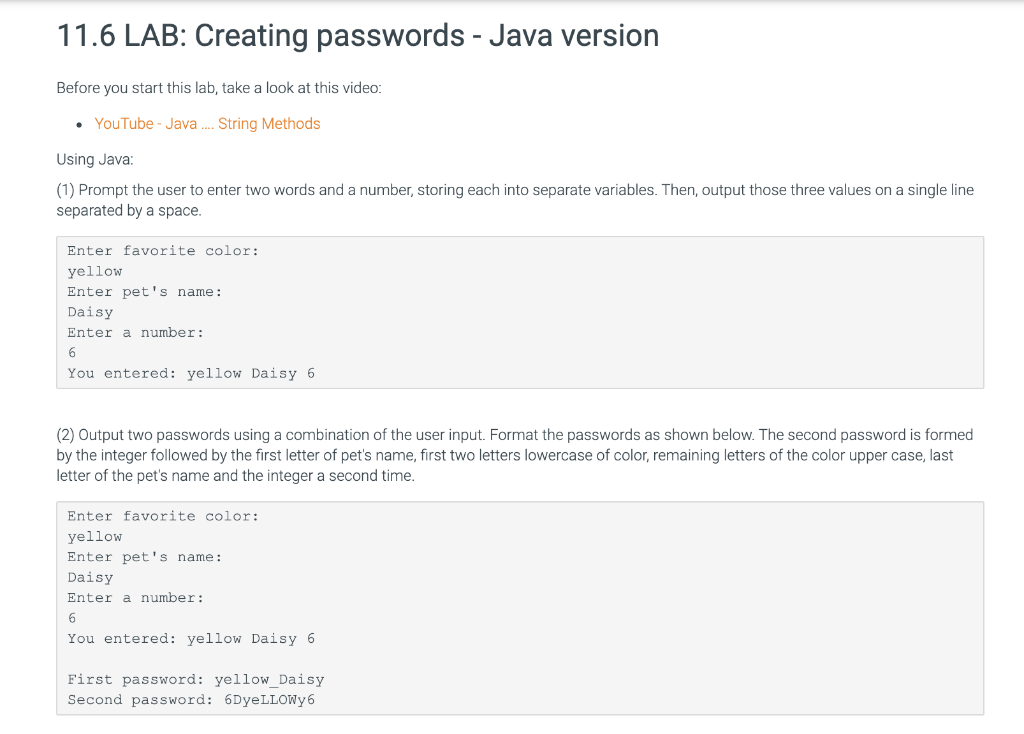Click the step (1) instruction paragraph

[514, 200]
